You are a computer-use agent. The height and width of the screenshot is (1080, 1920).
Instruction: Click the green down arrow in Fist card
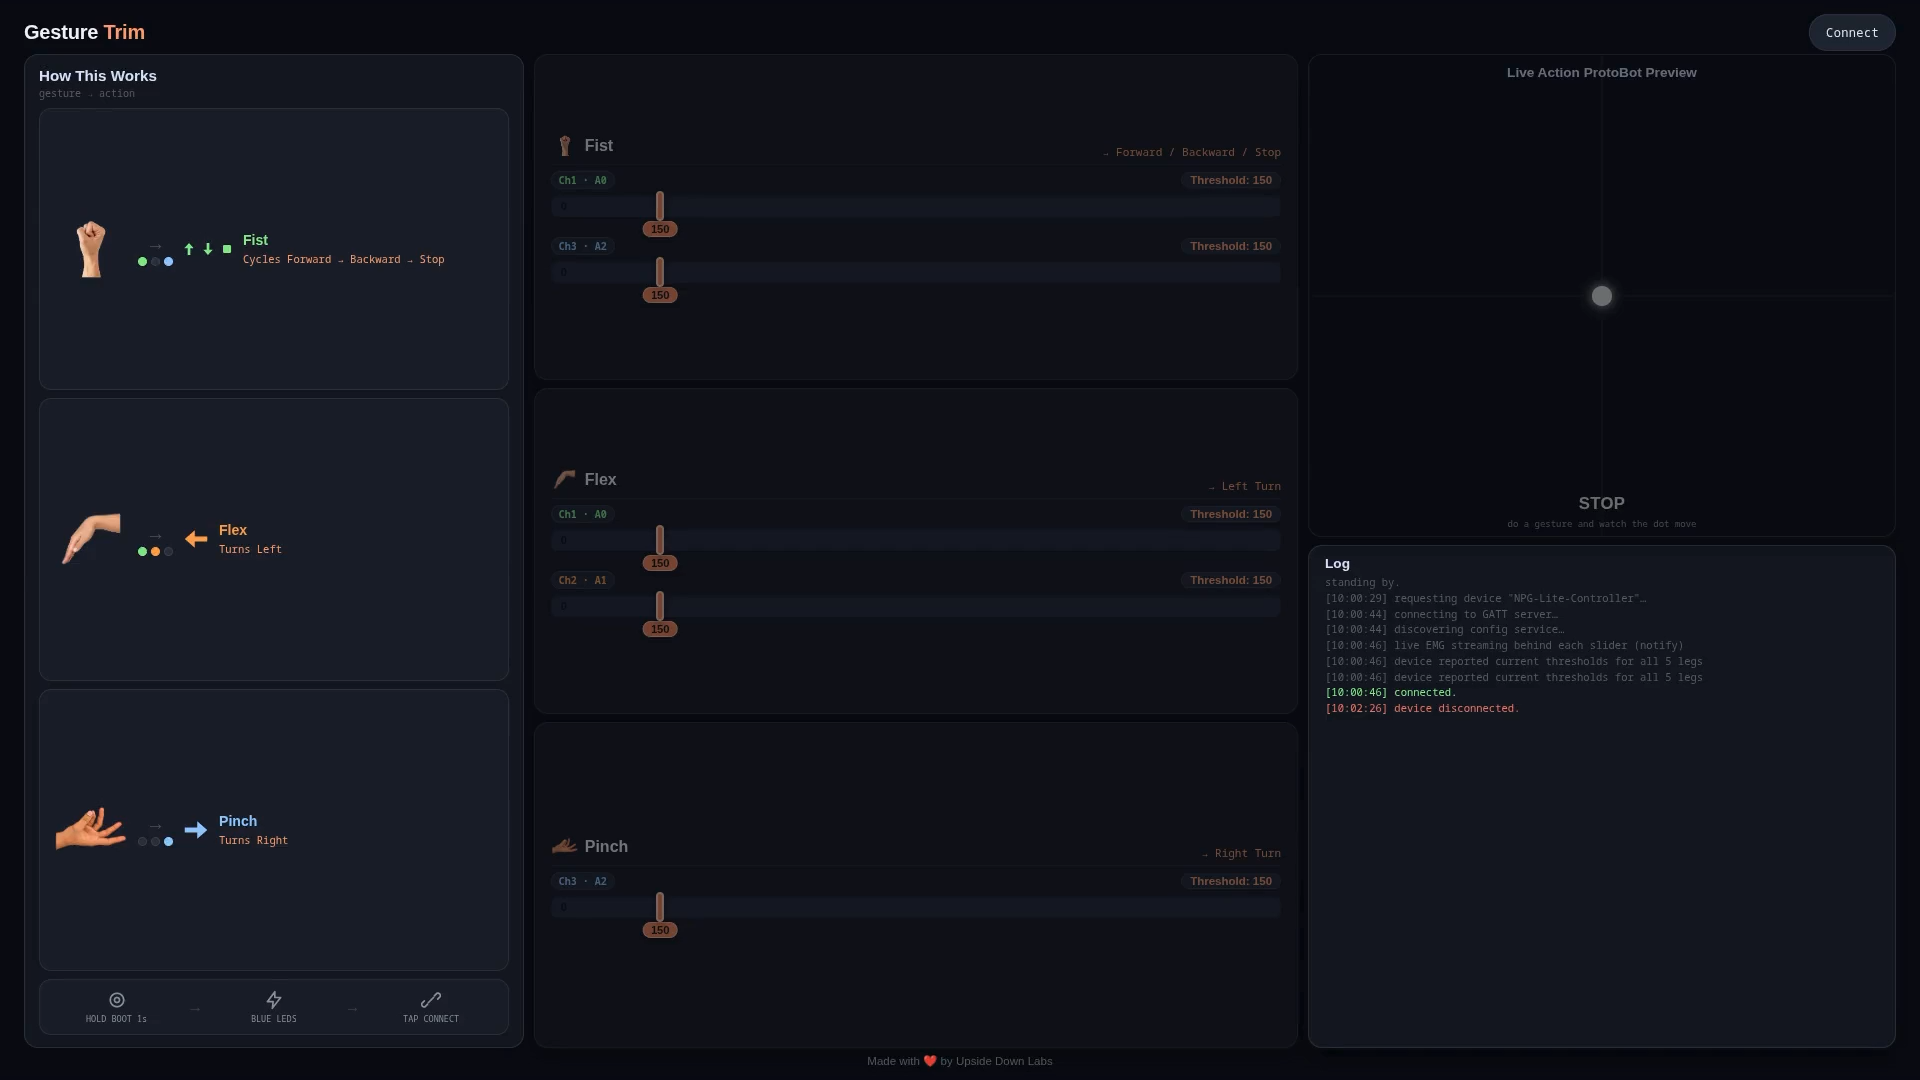(x=208, y=249)
